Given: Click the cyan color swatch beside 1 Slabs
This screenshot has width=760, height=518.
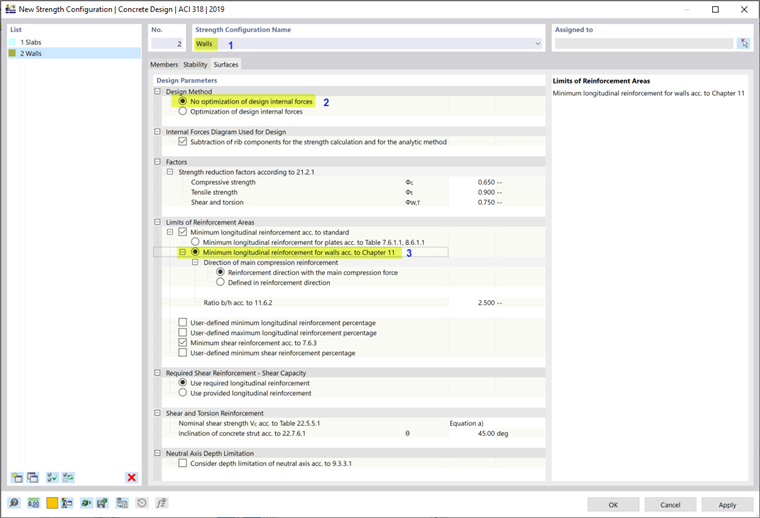Looking at the screenshot, I should tap(13, 42).
